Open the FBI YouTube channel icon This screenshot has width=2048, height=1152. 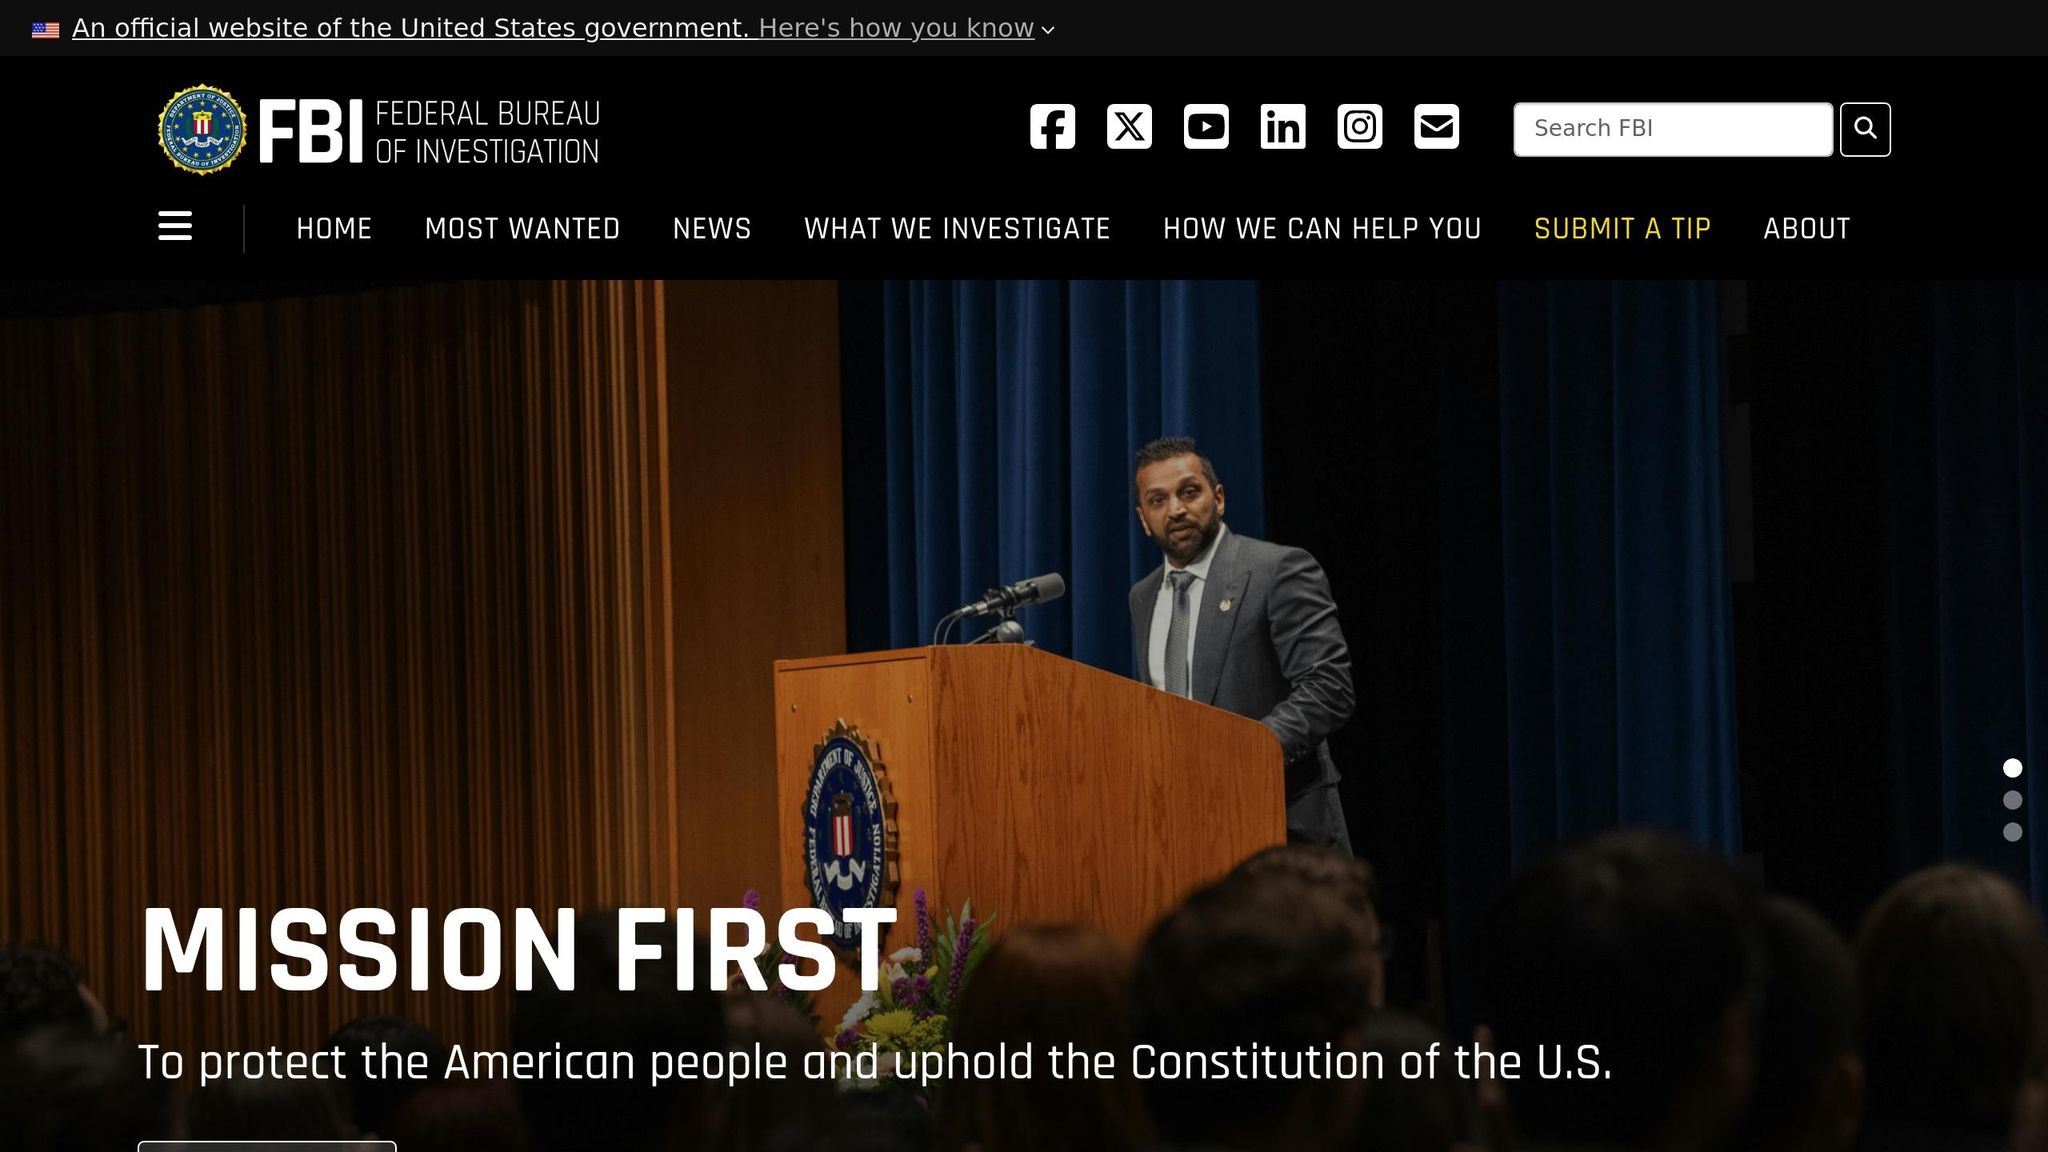click(1206, 127)
